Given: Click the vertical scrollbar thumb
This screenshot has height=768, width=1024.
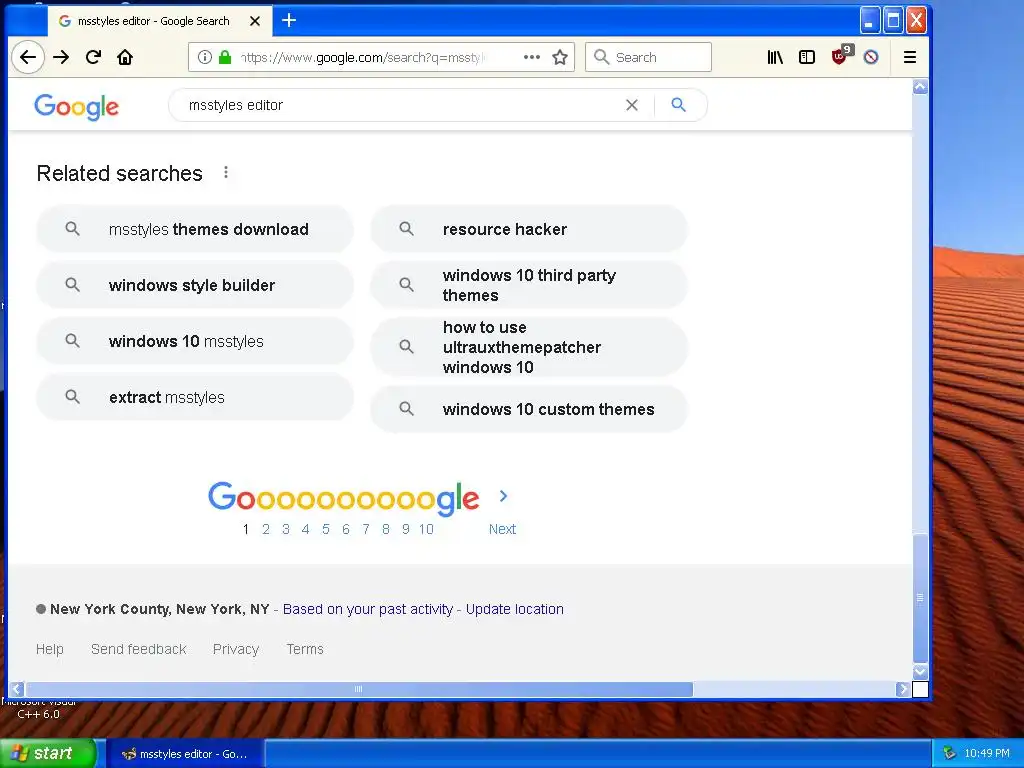Looking at the screenshot, I should [920, 598].
